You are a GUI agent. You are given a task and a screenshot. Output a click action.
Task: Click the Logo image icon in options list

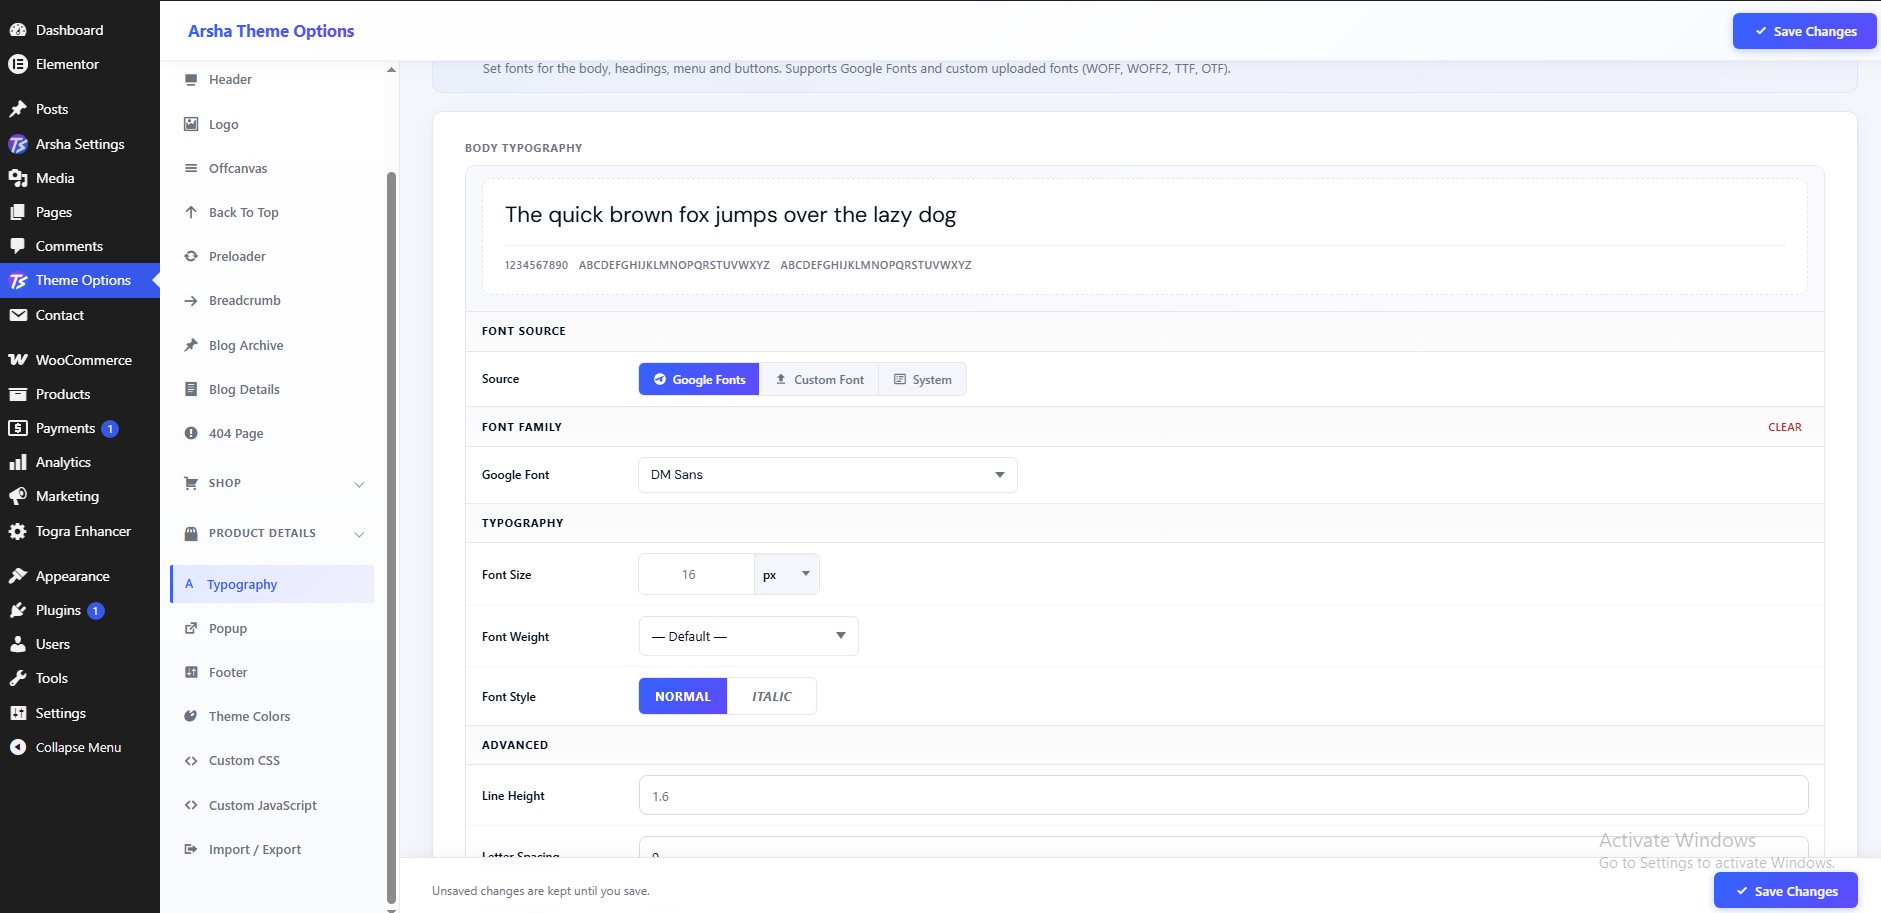tap(191, 124)
